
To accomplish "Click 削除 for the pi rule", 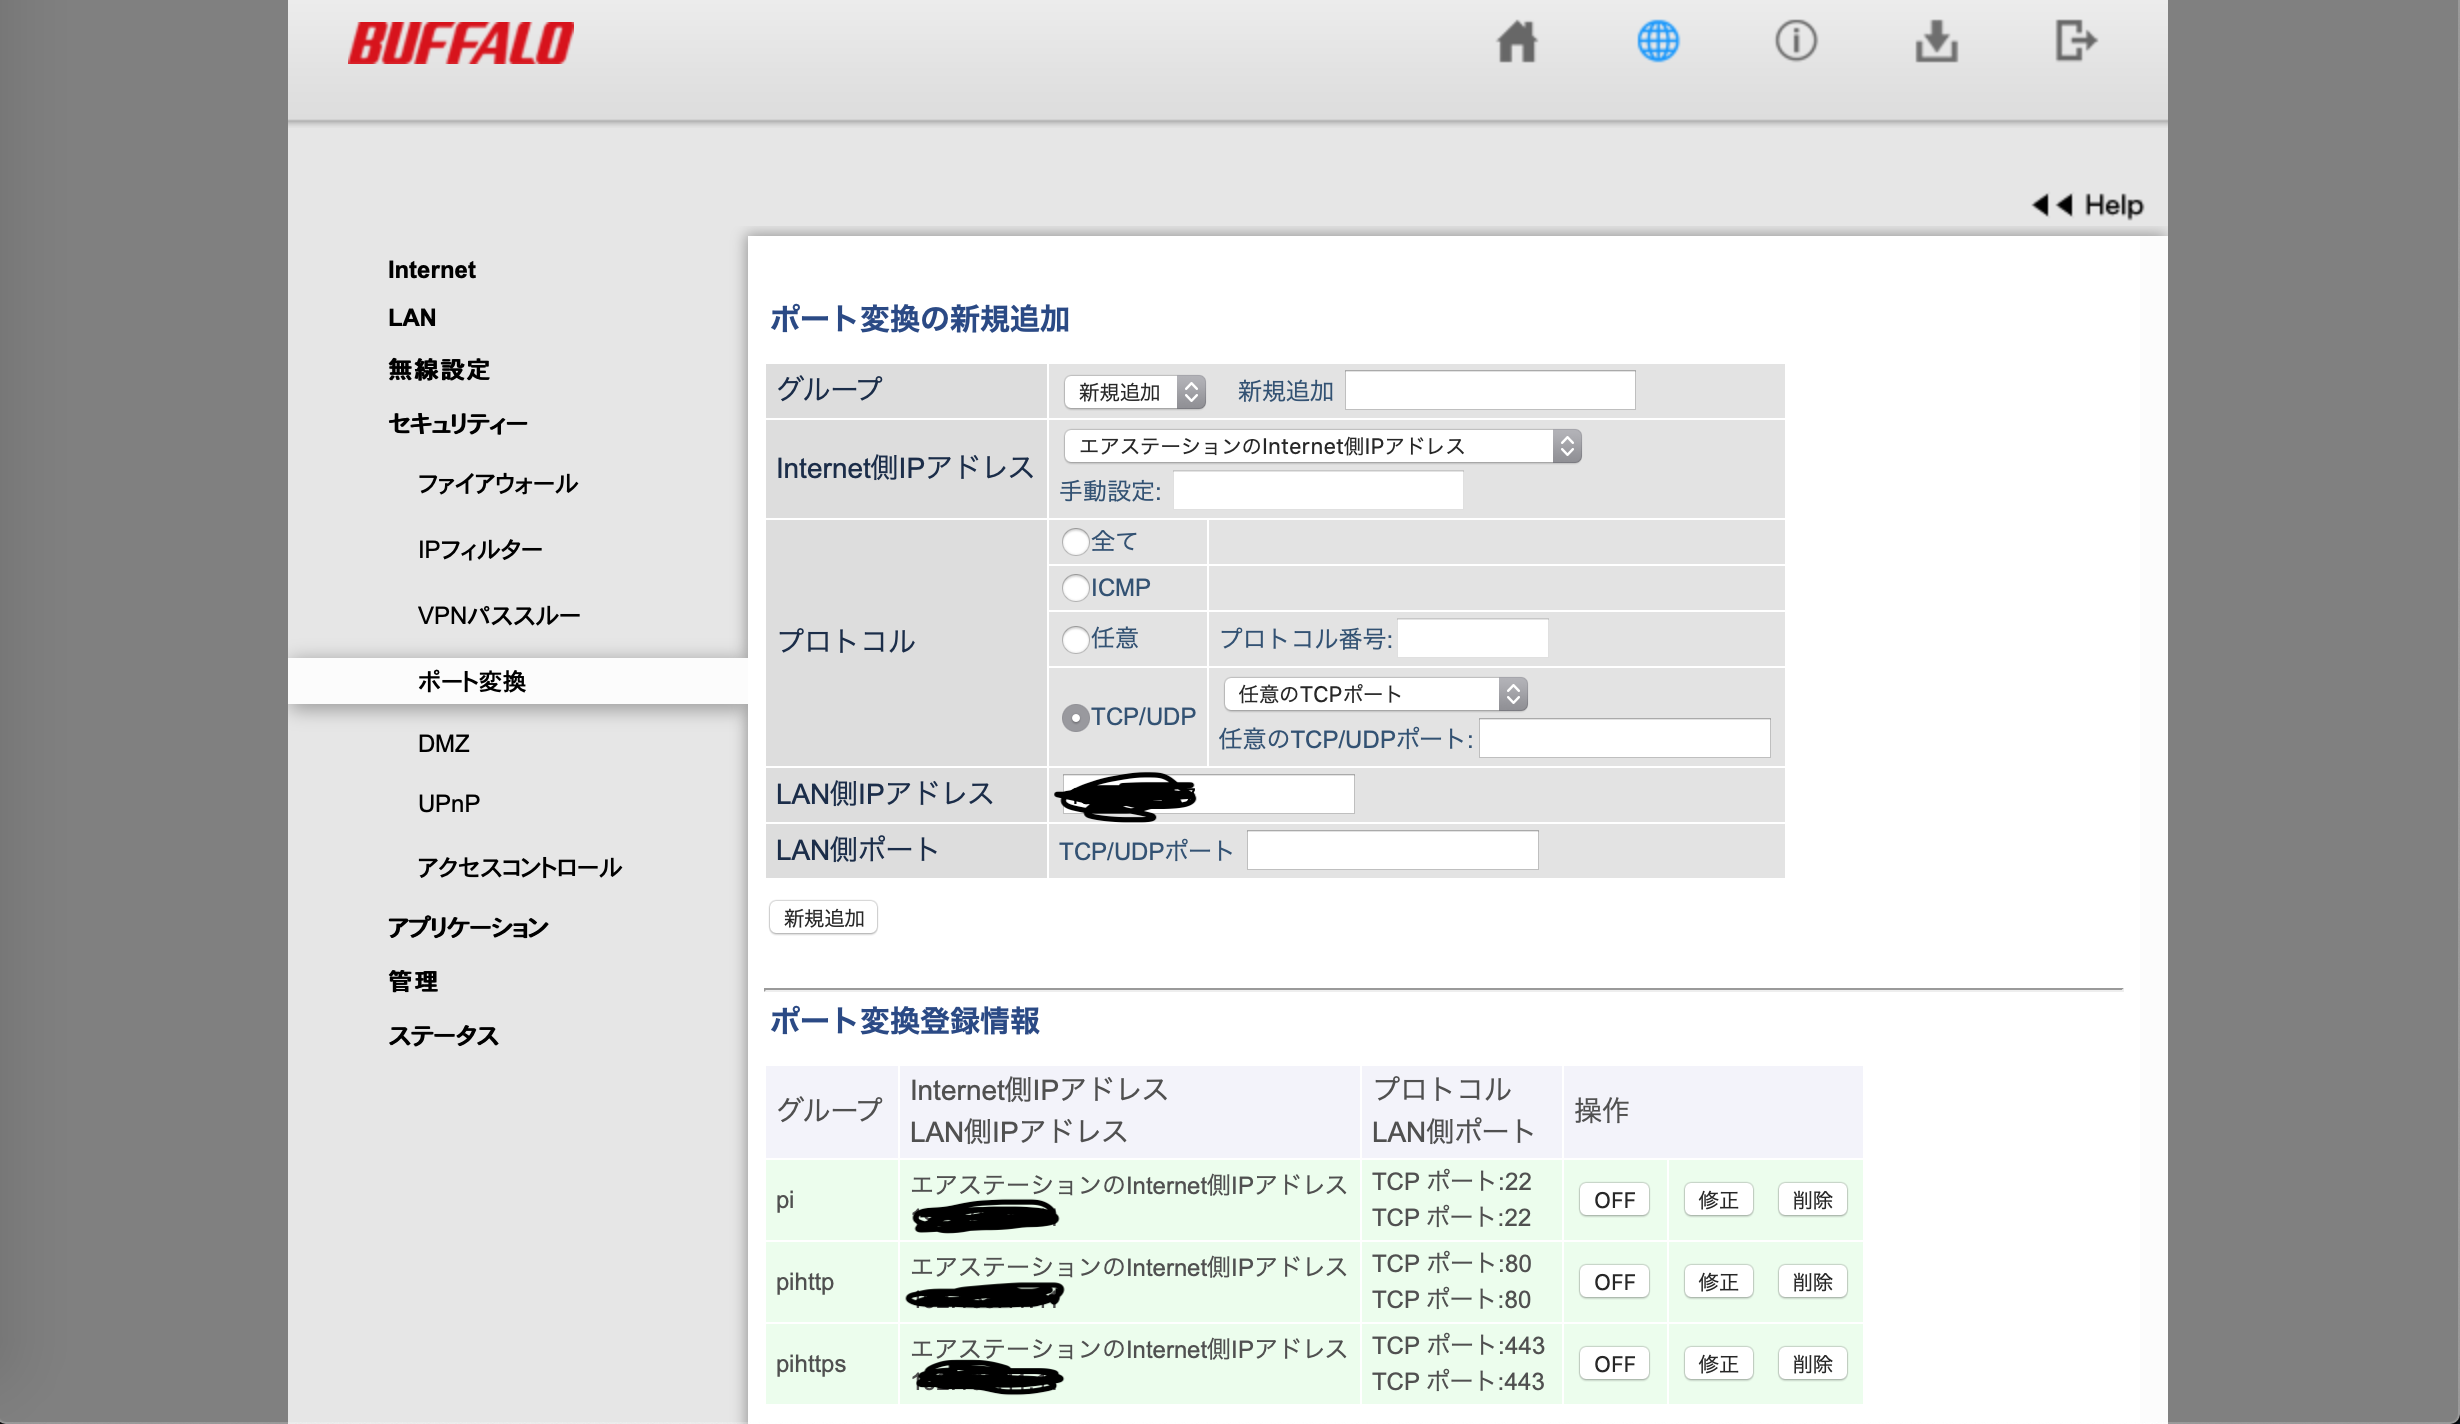I will [x=1814, y=1199].
